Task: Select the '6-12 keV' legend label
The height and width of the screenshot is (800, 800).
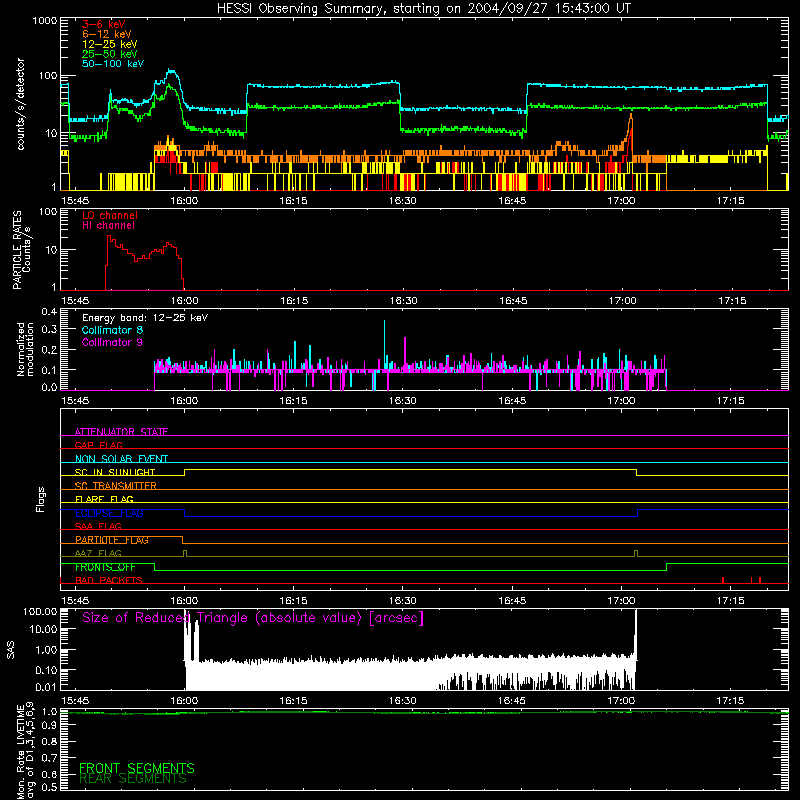Action: [x=107, y=34]
